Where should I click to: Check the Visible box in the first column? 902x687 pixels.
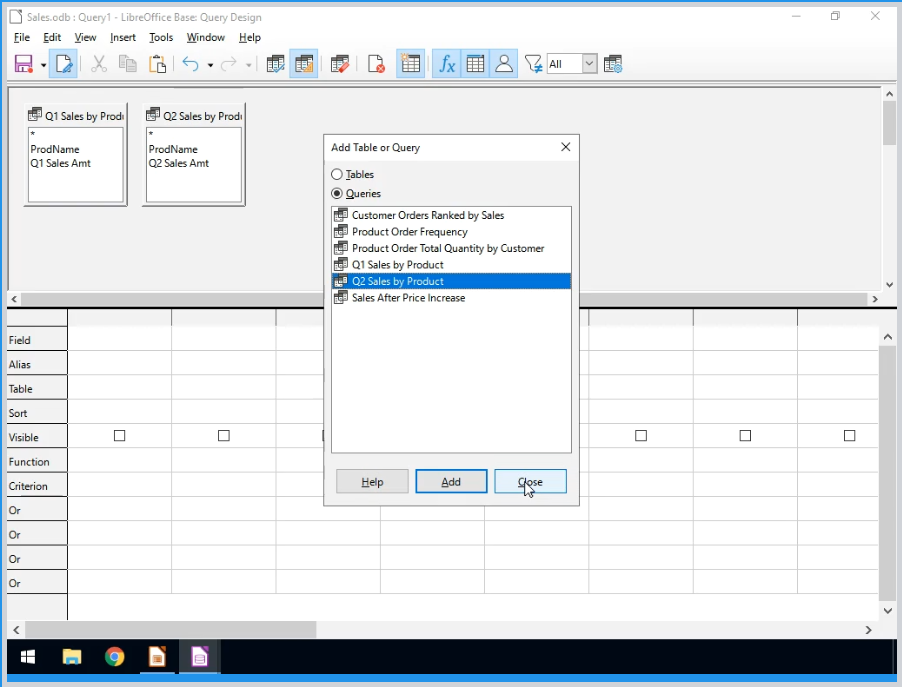tap(120, 436)
